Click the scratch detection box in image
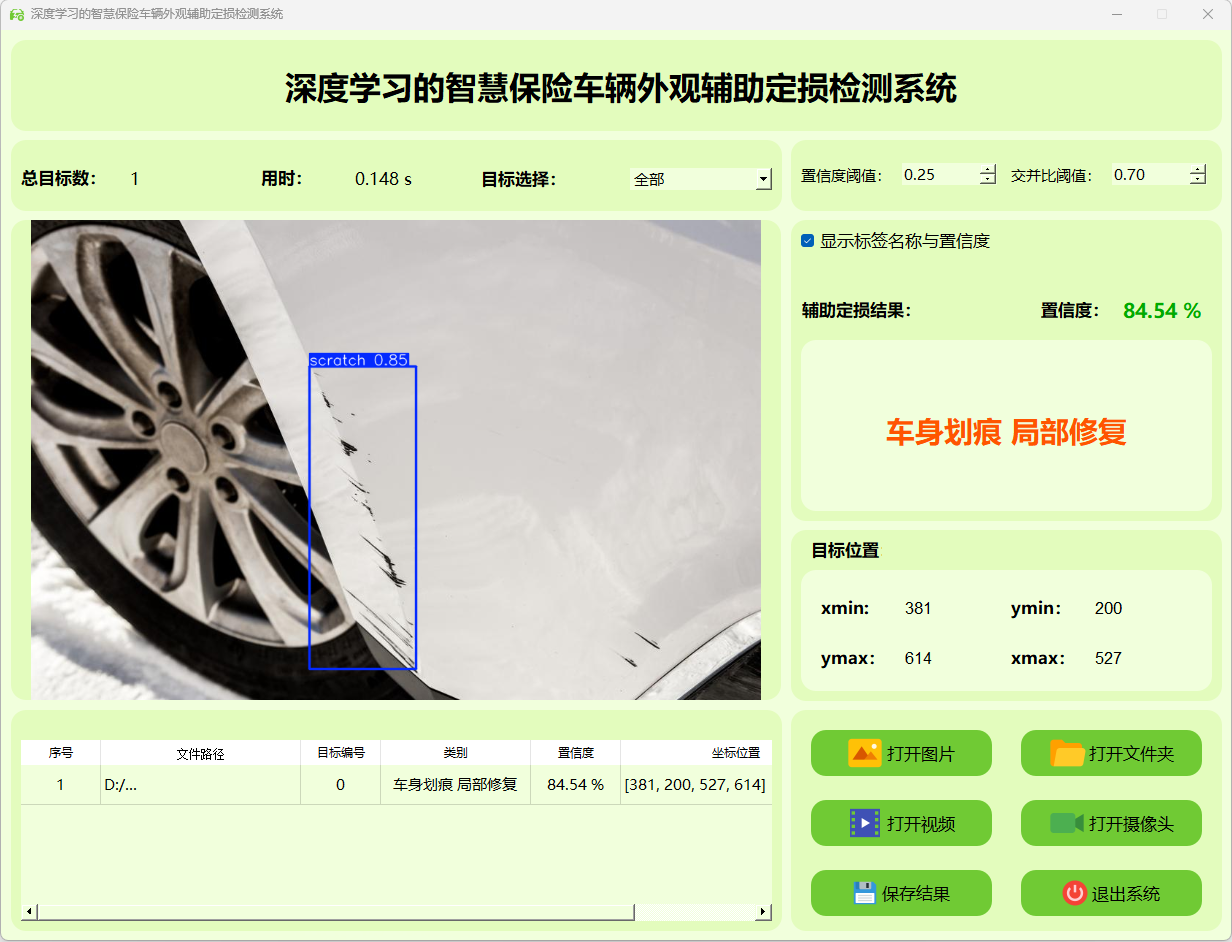The height and width of the screenshot is (942, 1232). coord(362,516)
